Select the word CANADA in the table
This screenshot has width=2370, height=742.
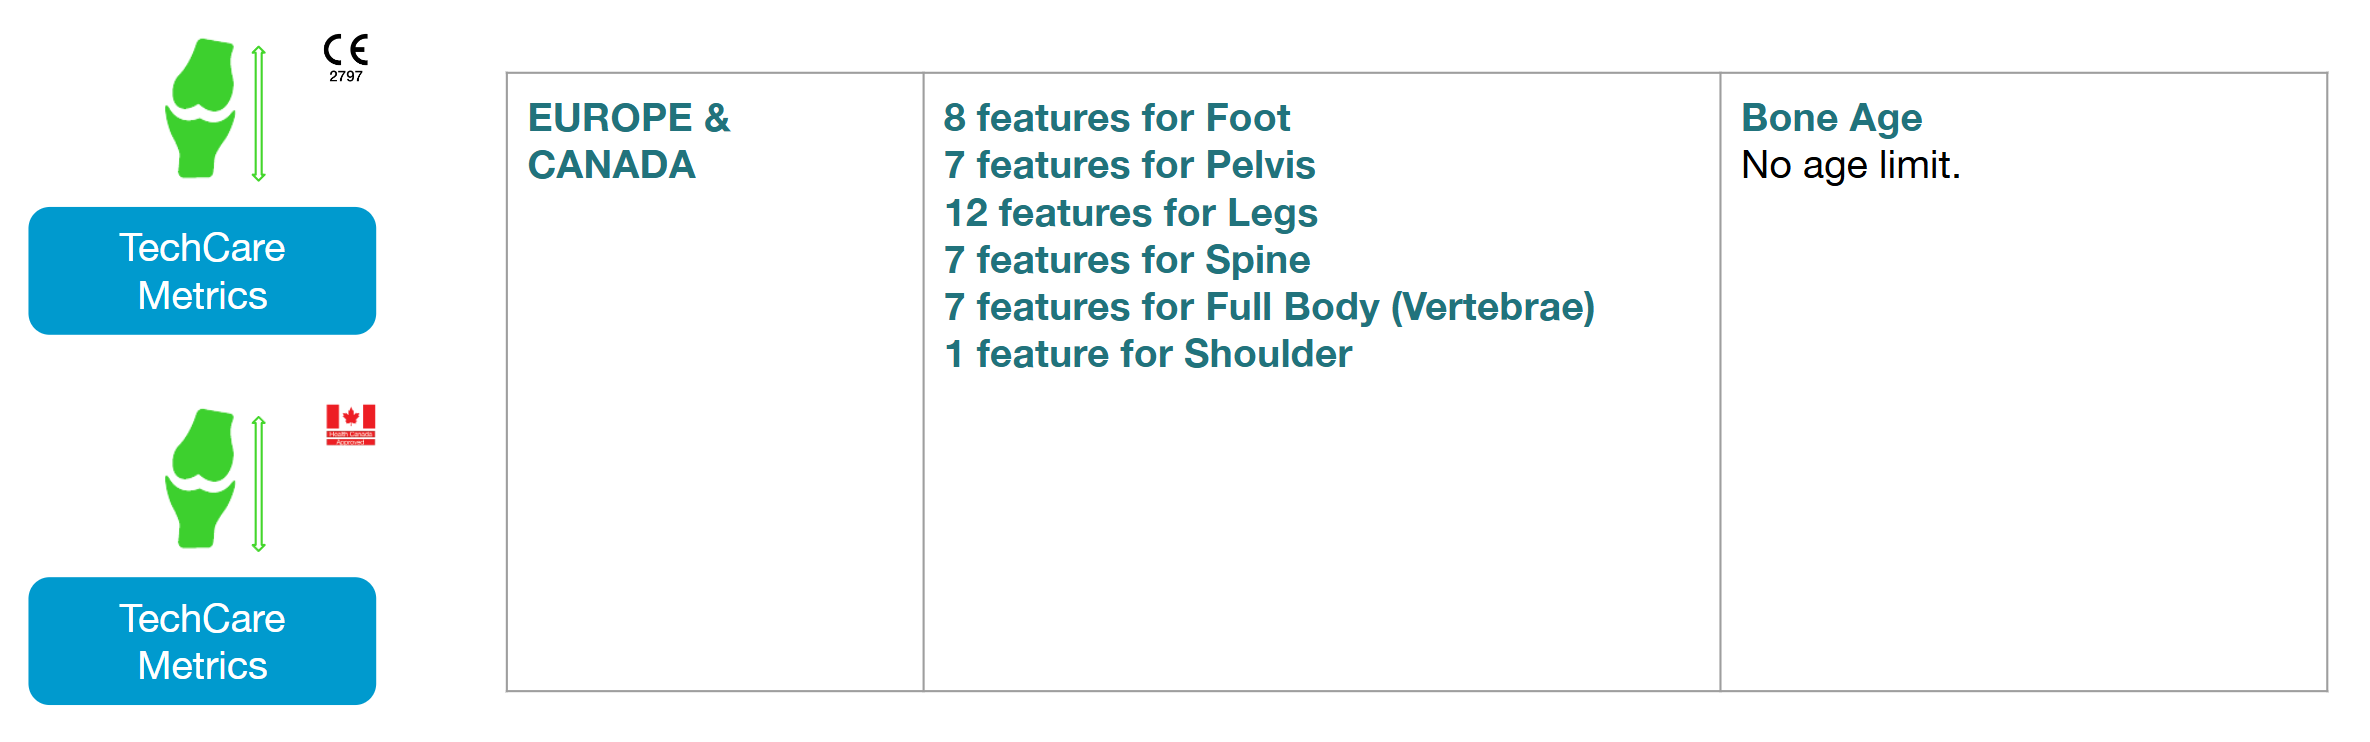611,165
